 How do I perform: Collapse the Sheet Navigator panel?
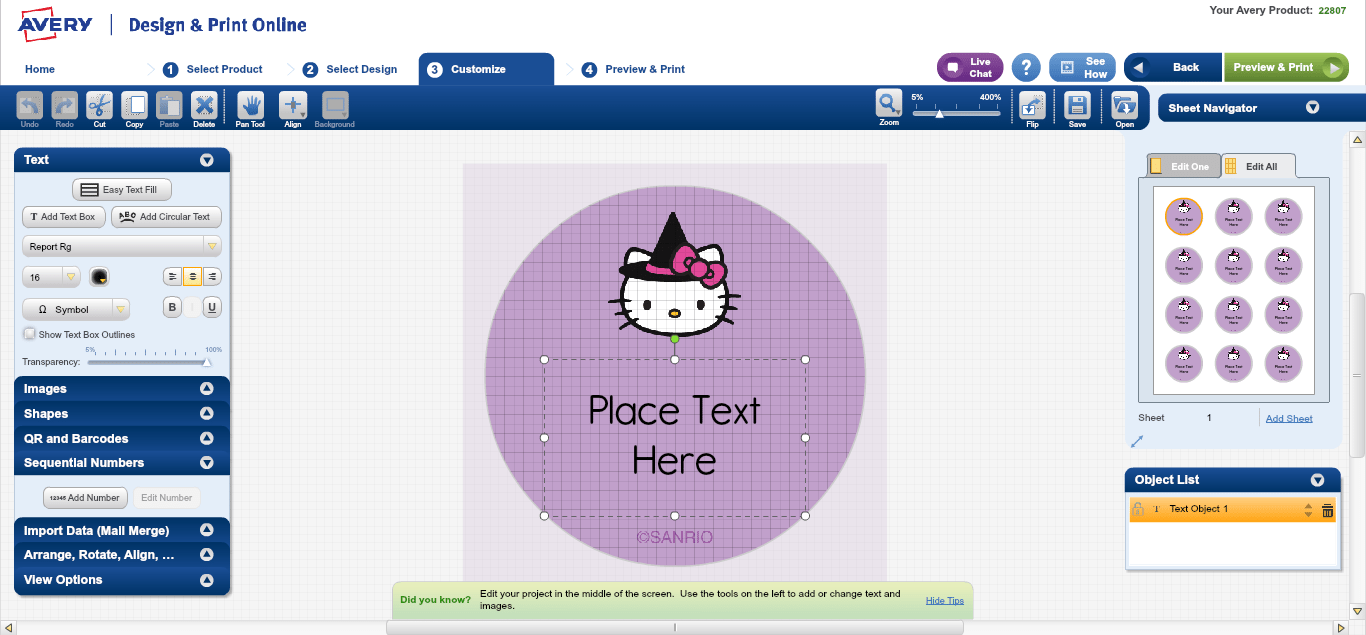(x=1313, y=108)
